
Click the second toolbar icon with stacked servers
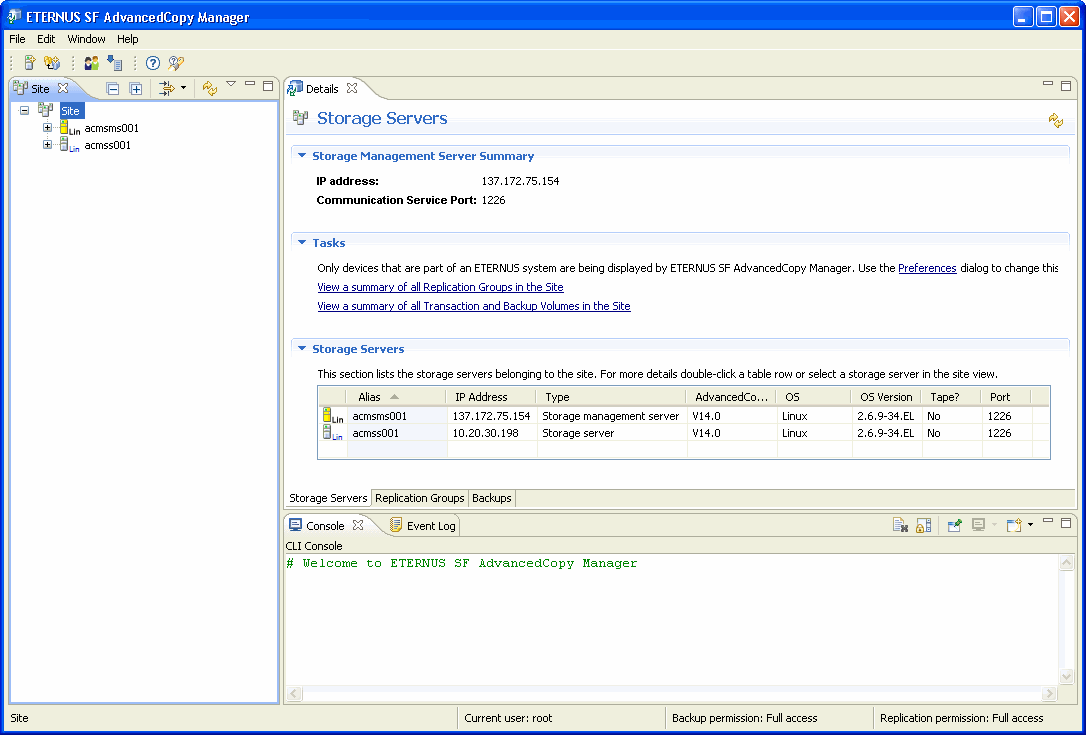coord(52,63)
